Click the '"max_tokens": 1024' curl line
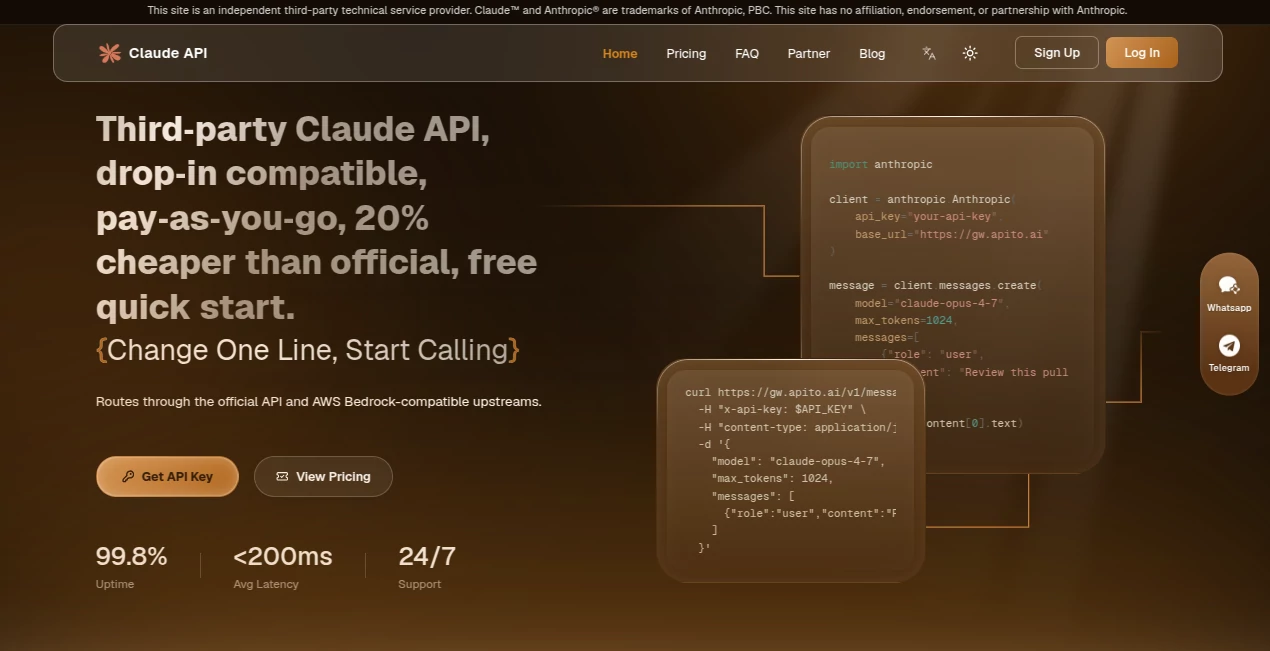 click(x=772, y=478)
